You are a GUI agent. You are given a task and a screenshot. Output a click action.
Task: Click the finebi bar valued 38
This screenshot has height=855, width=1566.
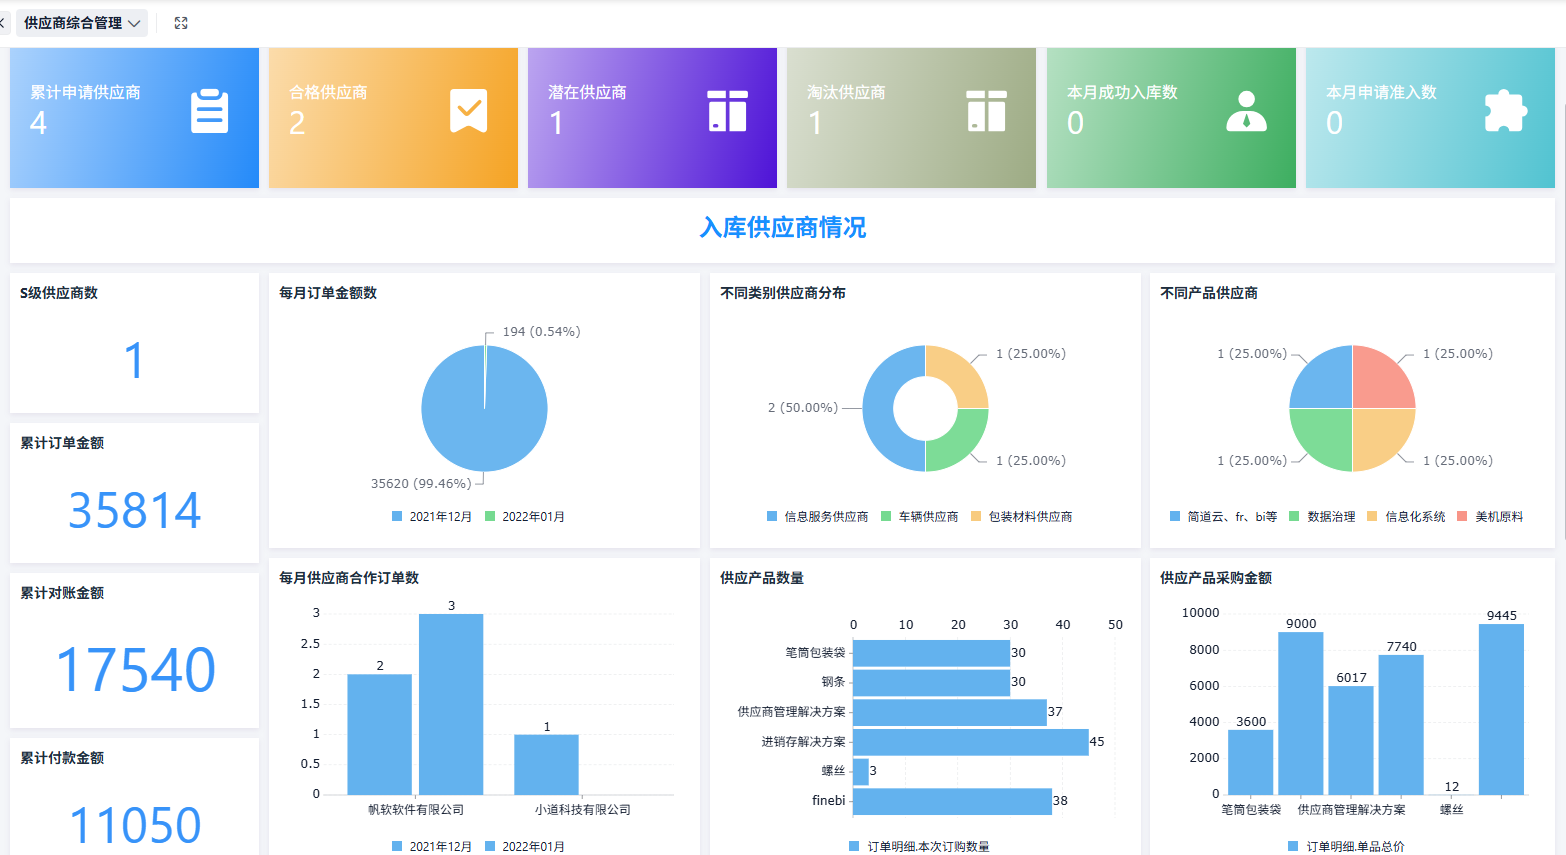pos(952,801)
